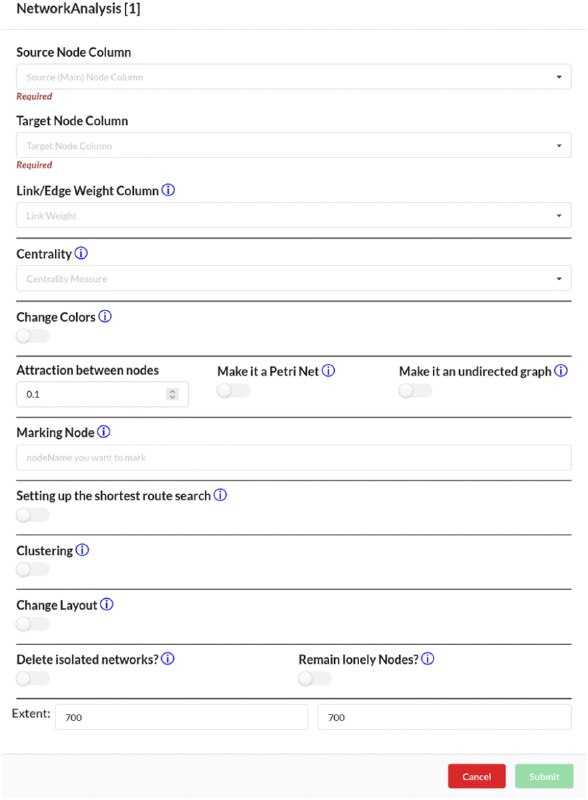The image size is (588, 800).
Task: Click the red Cancel button
Action: 477,777
